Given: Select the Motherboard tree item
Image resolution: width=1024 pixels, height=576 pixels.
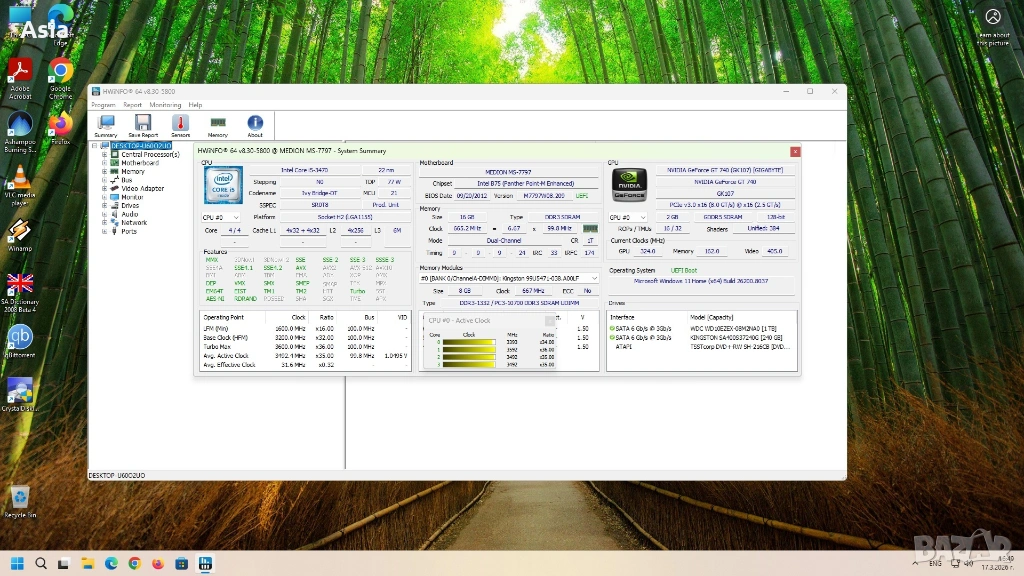Looking at the screenshot, I should pyautogui.click(x=140, y=163).
